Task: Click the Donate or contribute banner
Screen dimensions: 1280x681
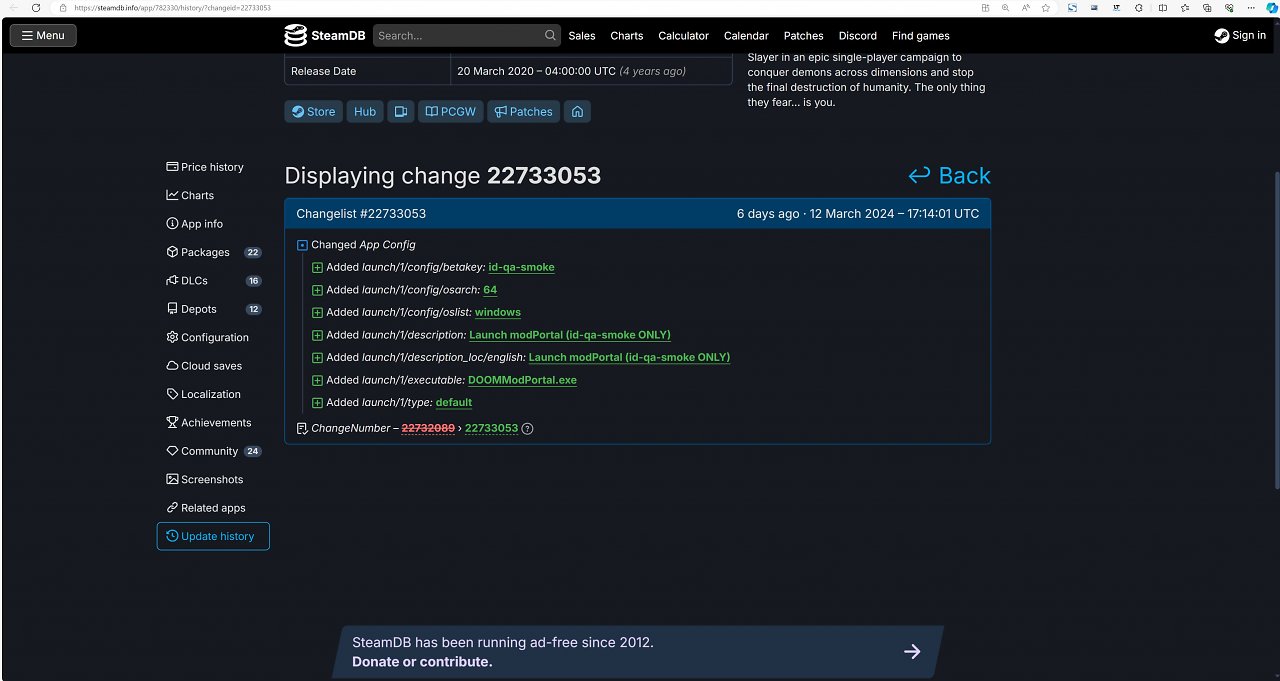Action: coord(638,652)
